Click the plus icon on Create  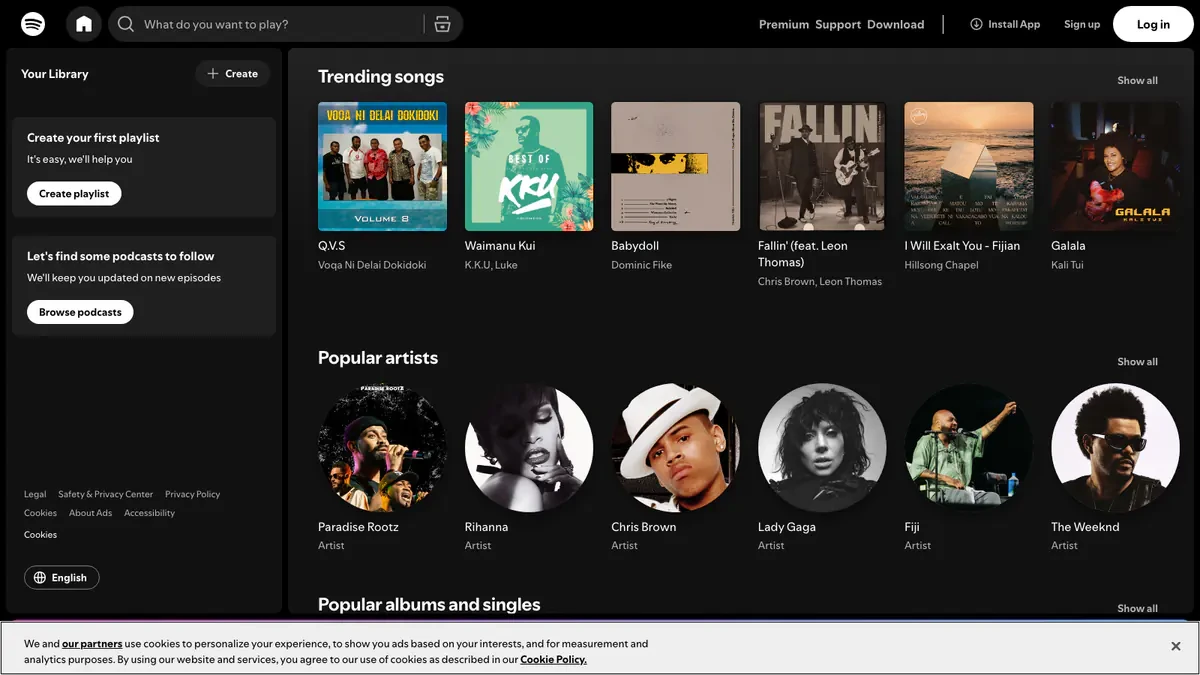click(x=213, y=73)
